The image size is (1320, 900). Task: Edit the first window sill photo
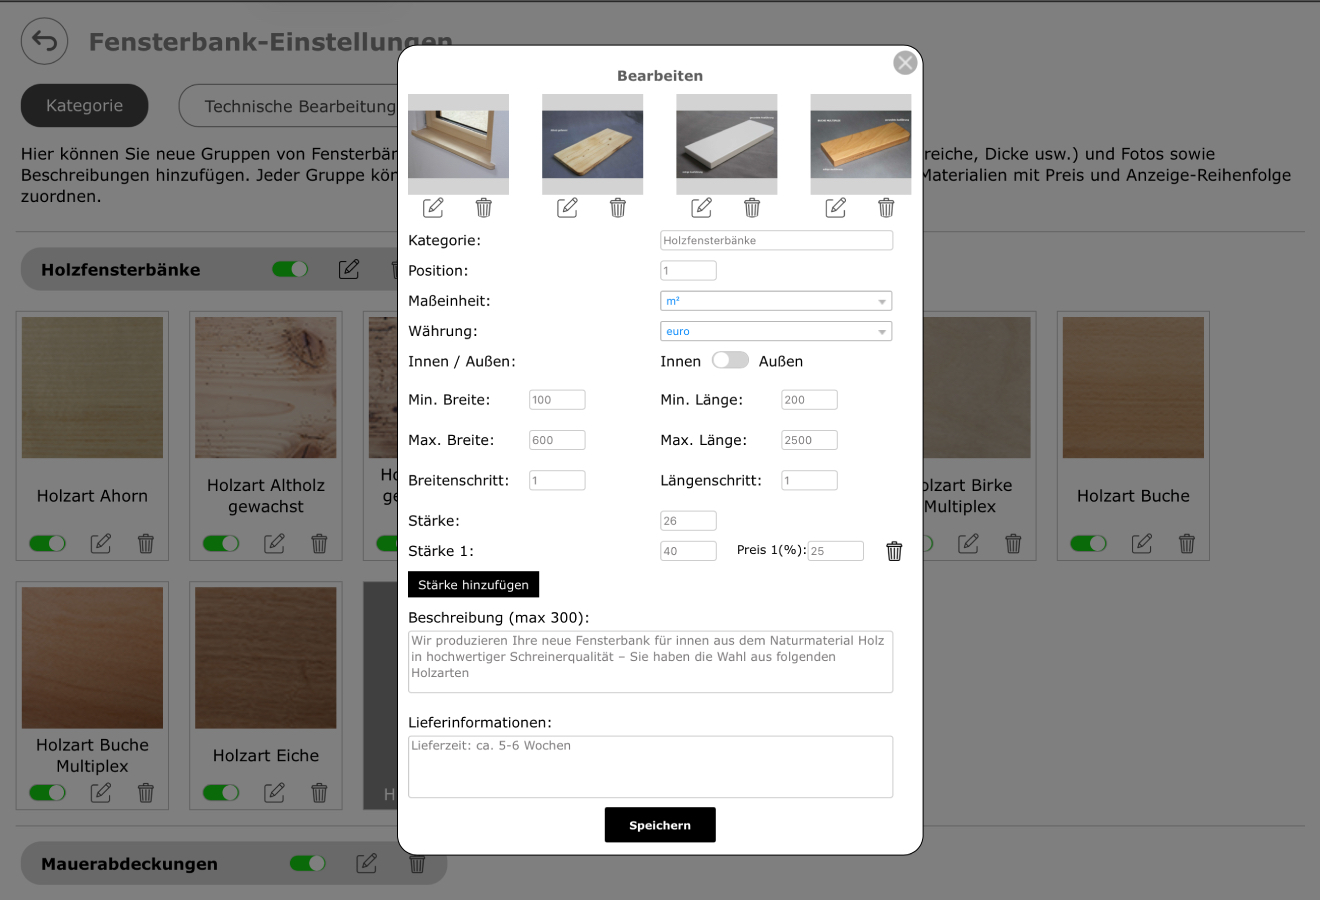coord(433,207)
